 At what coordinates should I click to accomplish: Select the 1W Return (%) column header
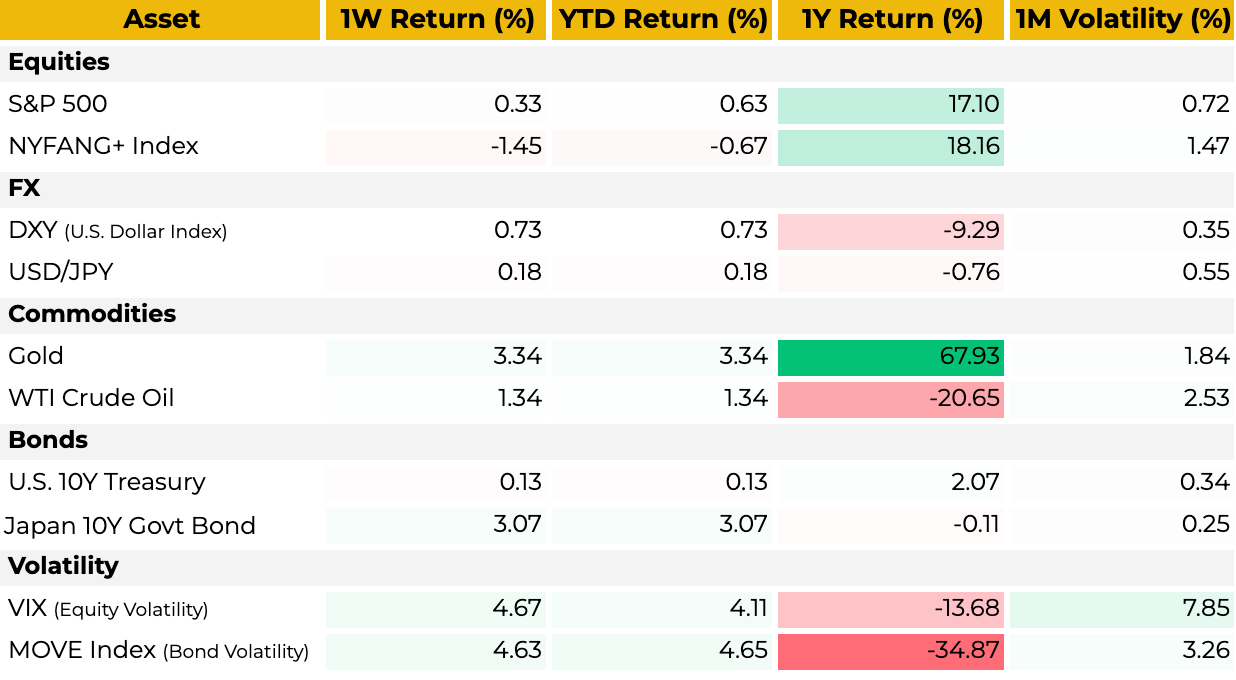[x=436, y=19]
